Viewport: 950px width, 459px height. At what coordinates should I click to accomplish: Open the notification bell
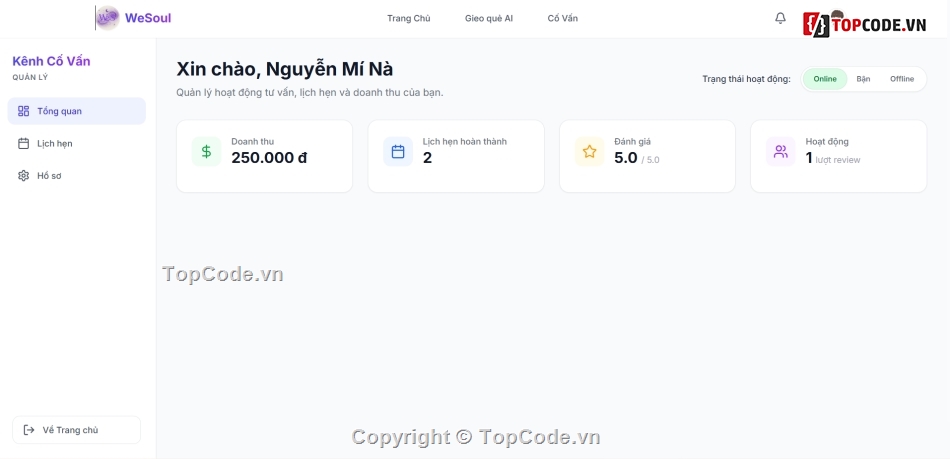click(x=780, y=18)
